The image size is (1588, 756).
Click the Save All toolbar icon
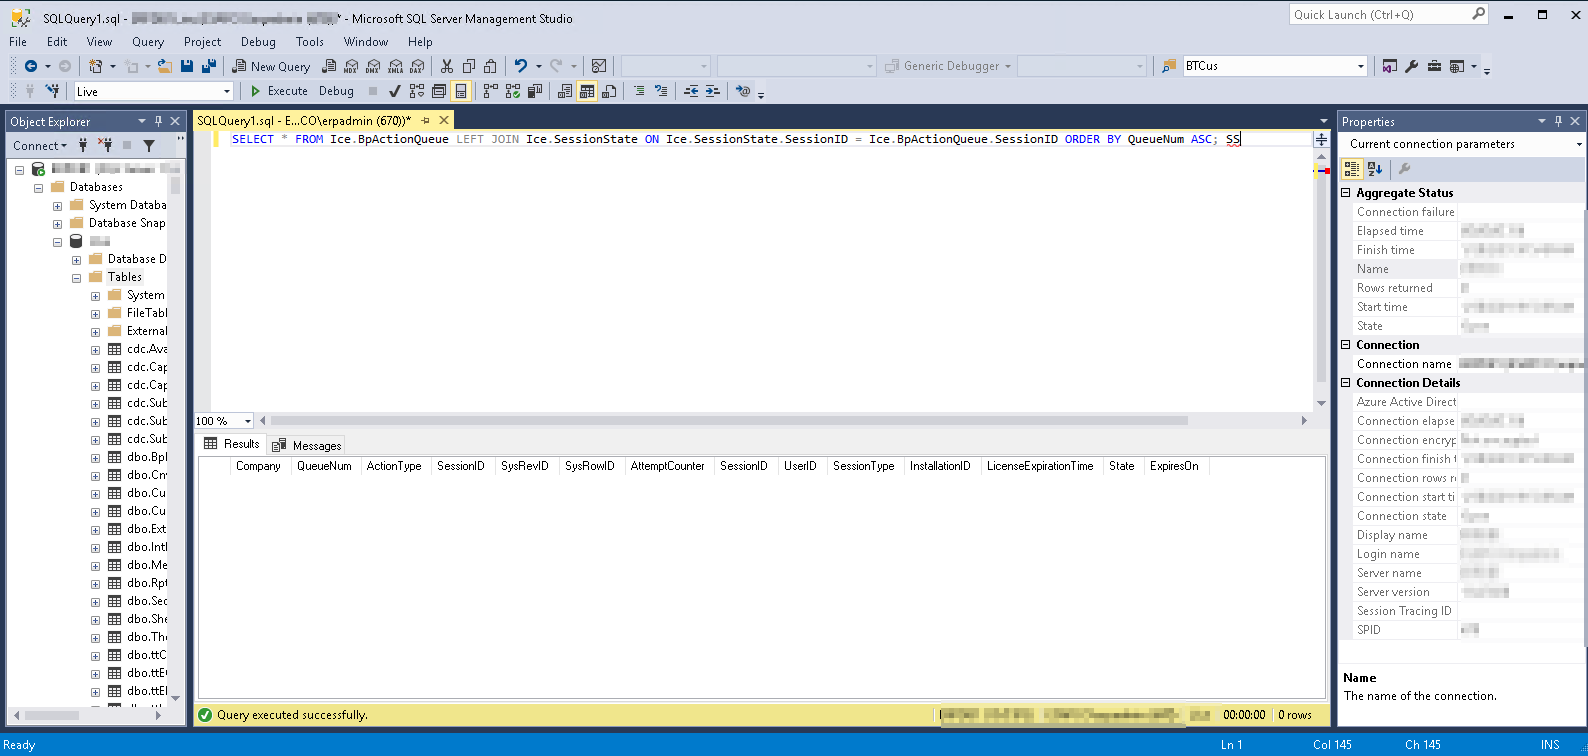209,66
